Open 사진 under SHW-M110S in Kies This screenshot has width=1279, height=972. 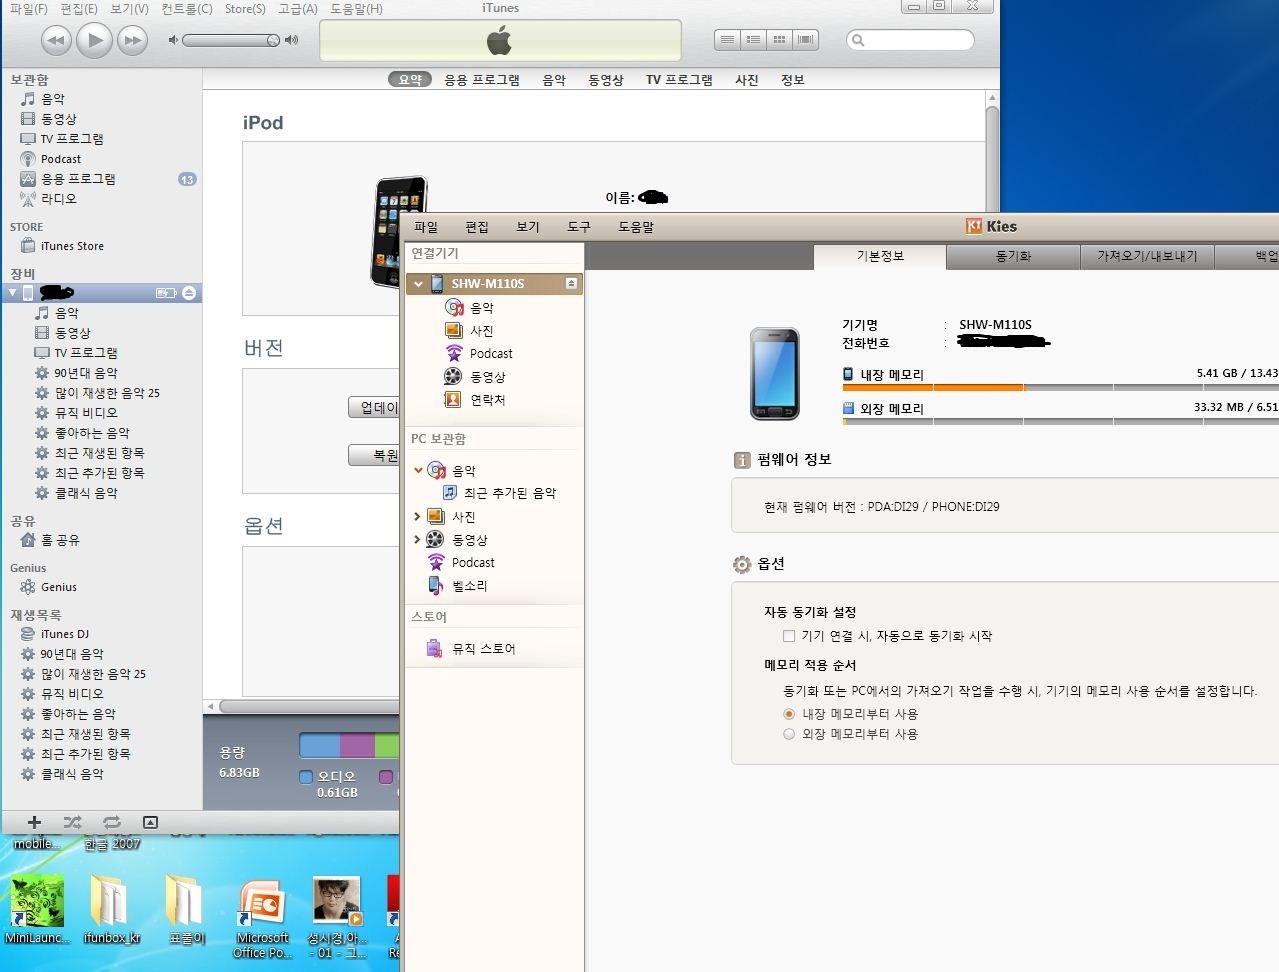coord(482,331)
